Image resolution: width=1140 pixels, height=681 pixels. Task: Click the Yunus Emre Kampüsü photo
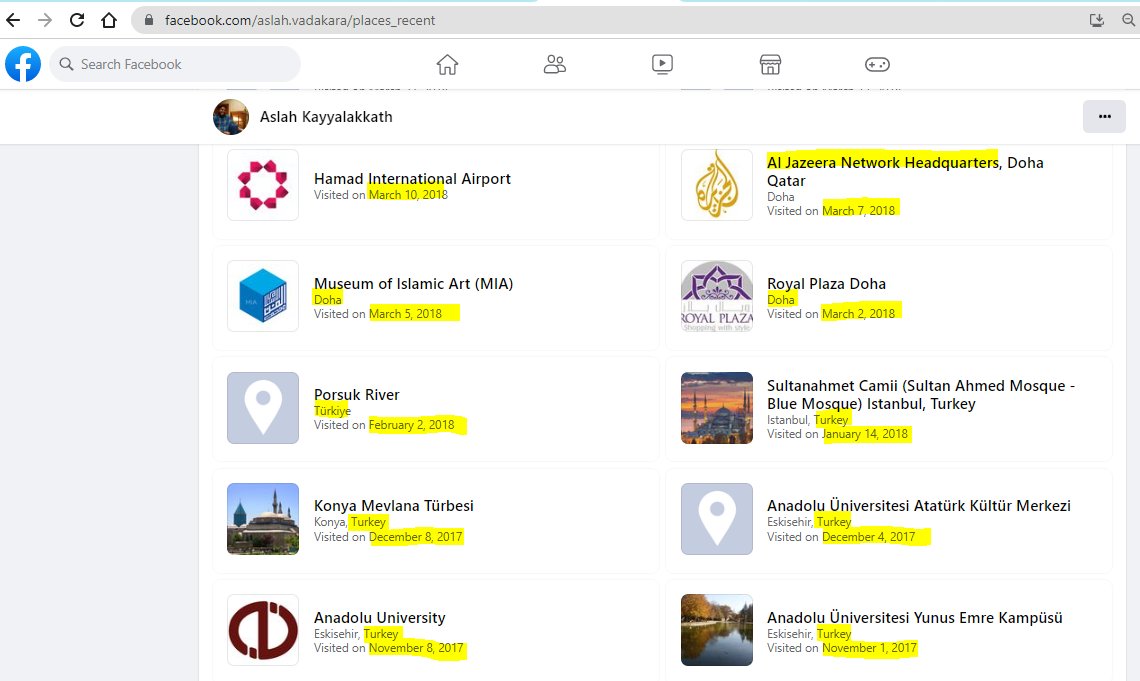point(717,630)
